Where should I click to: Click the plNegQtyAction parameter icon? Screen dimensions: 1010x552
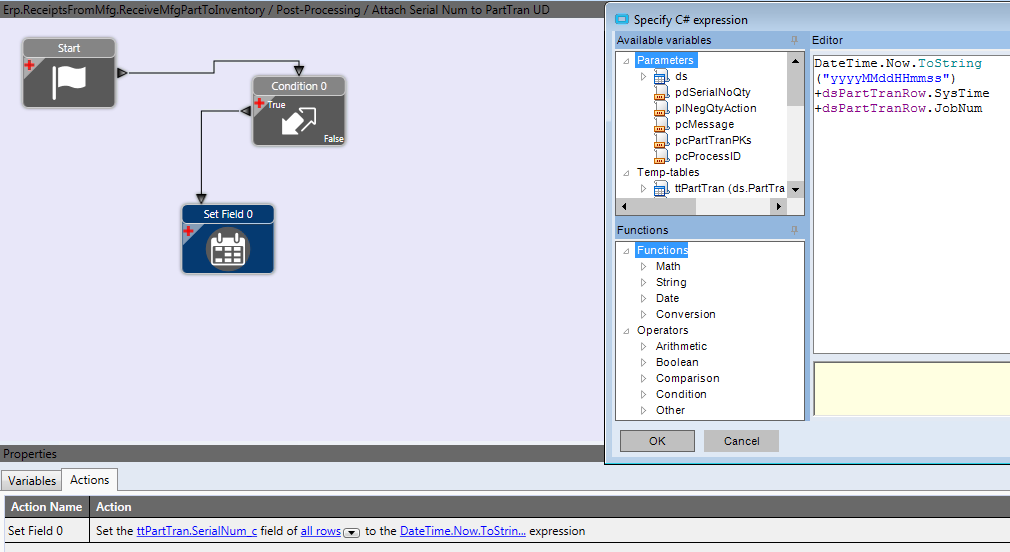(x=661, y=109)
